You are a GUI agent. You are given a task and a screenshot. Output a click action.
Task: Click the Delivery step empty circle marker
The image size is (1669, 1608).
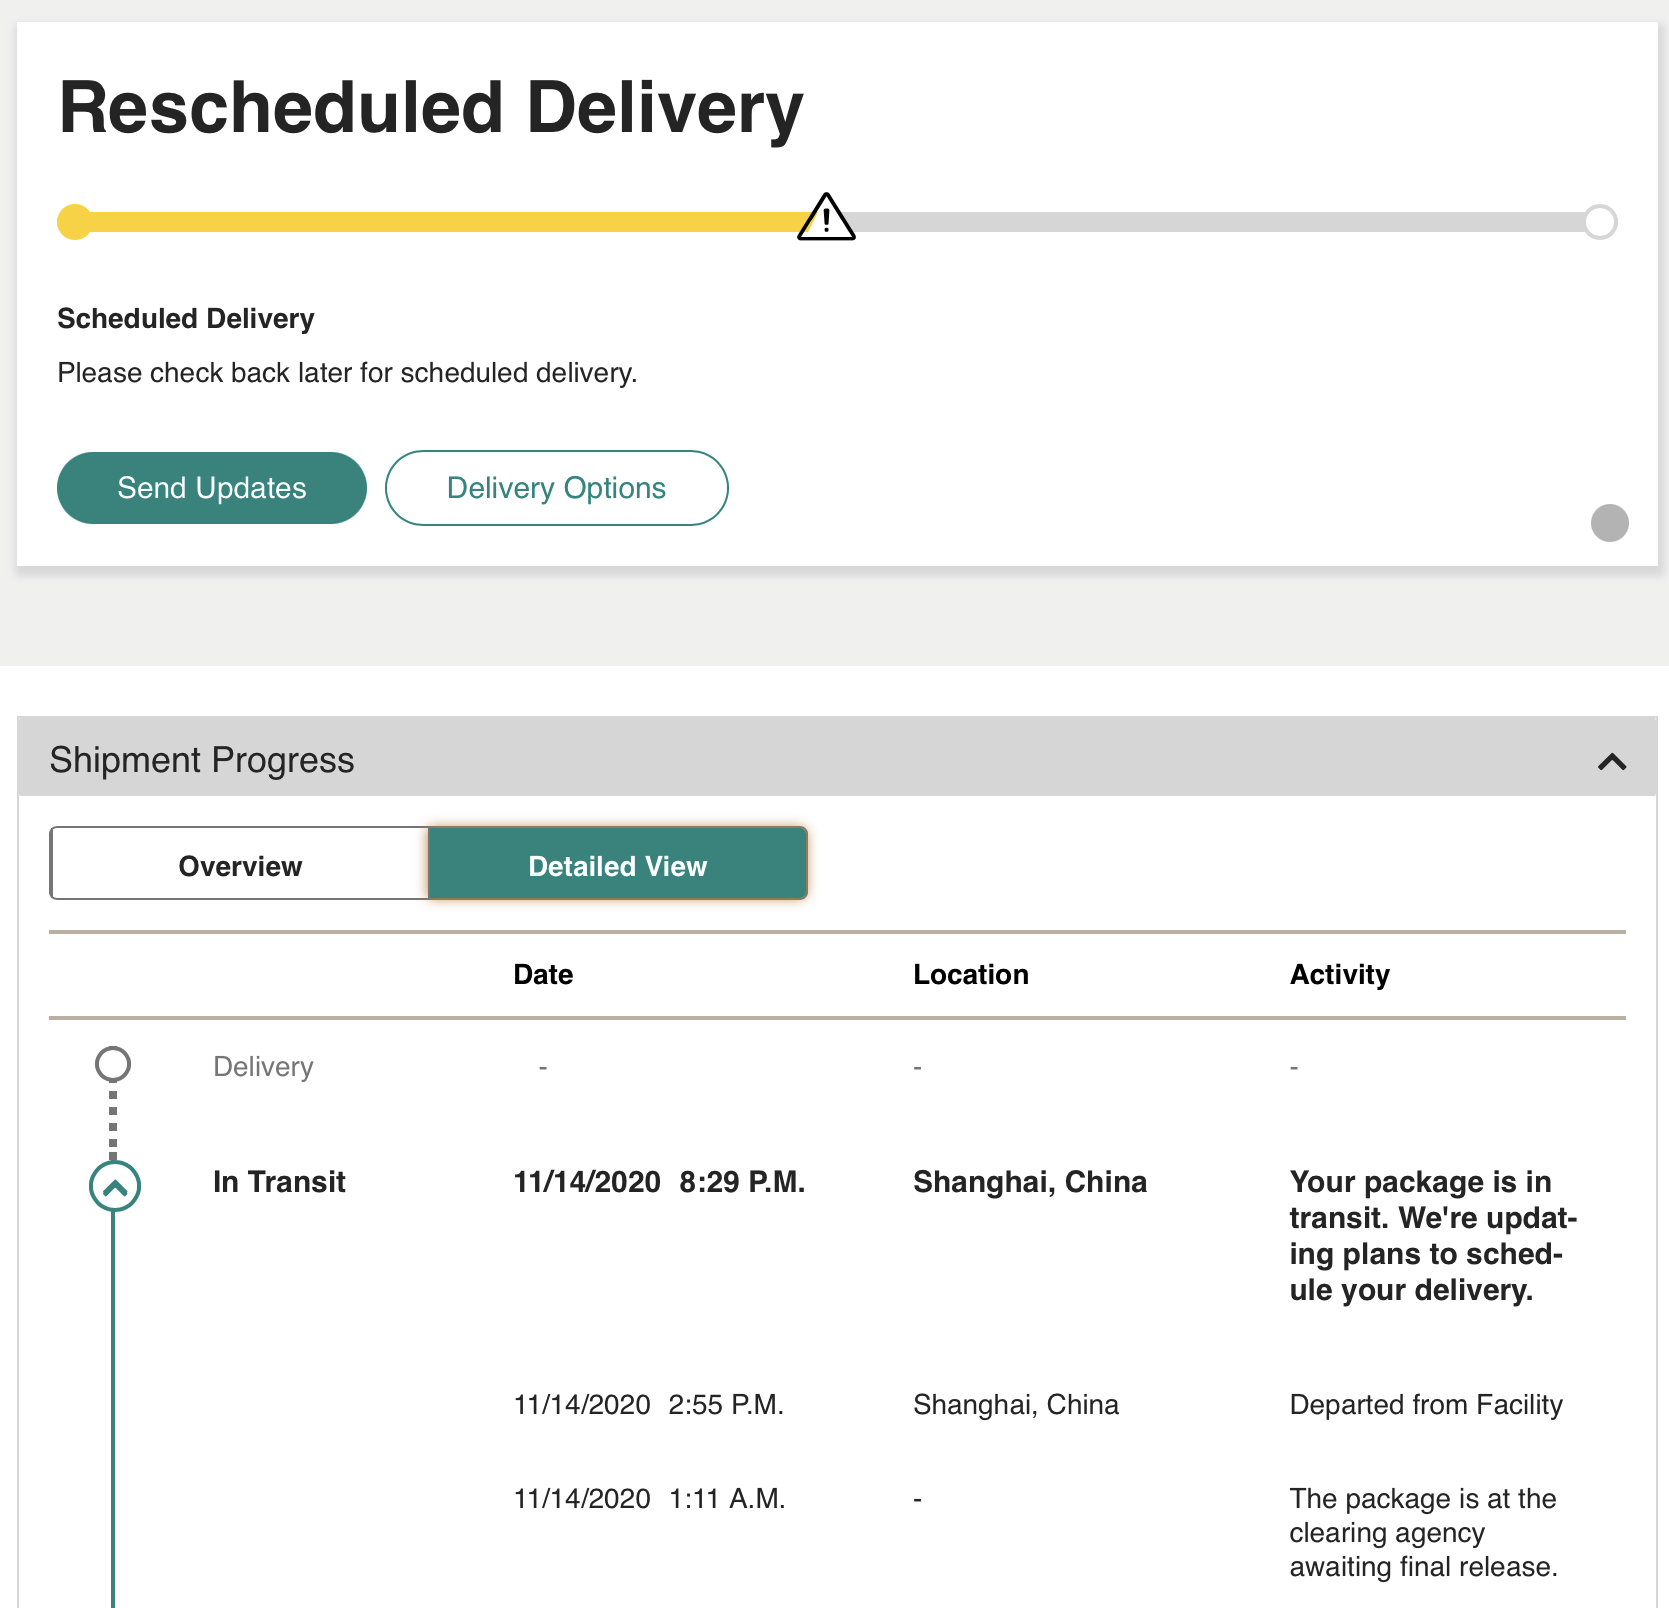(x=113, y=1064)
